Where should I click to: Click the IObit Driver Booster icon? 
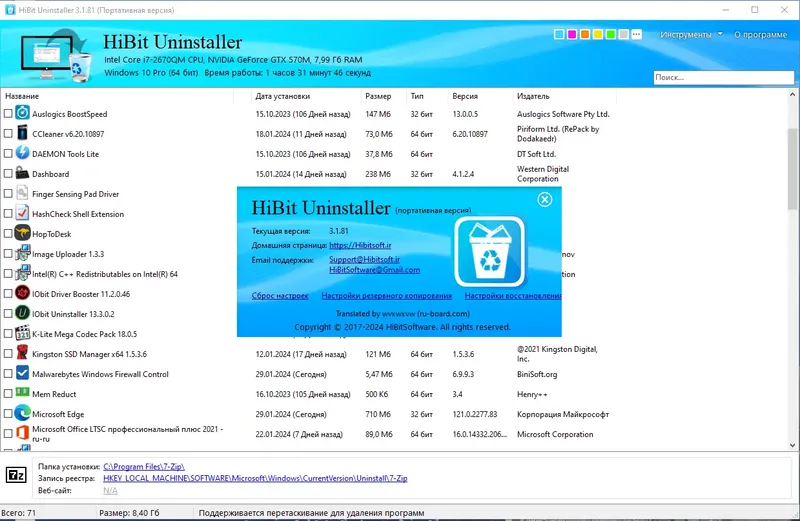point(22,293)
